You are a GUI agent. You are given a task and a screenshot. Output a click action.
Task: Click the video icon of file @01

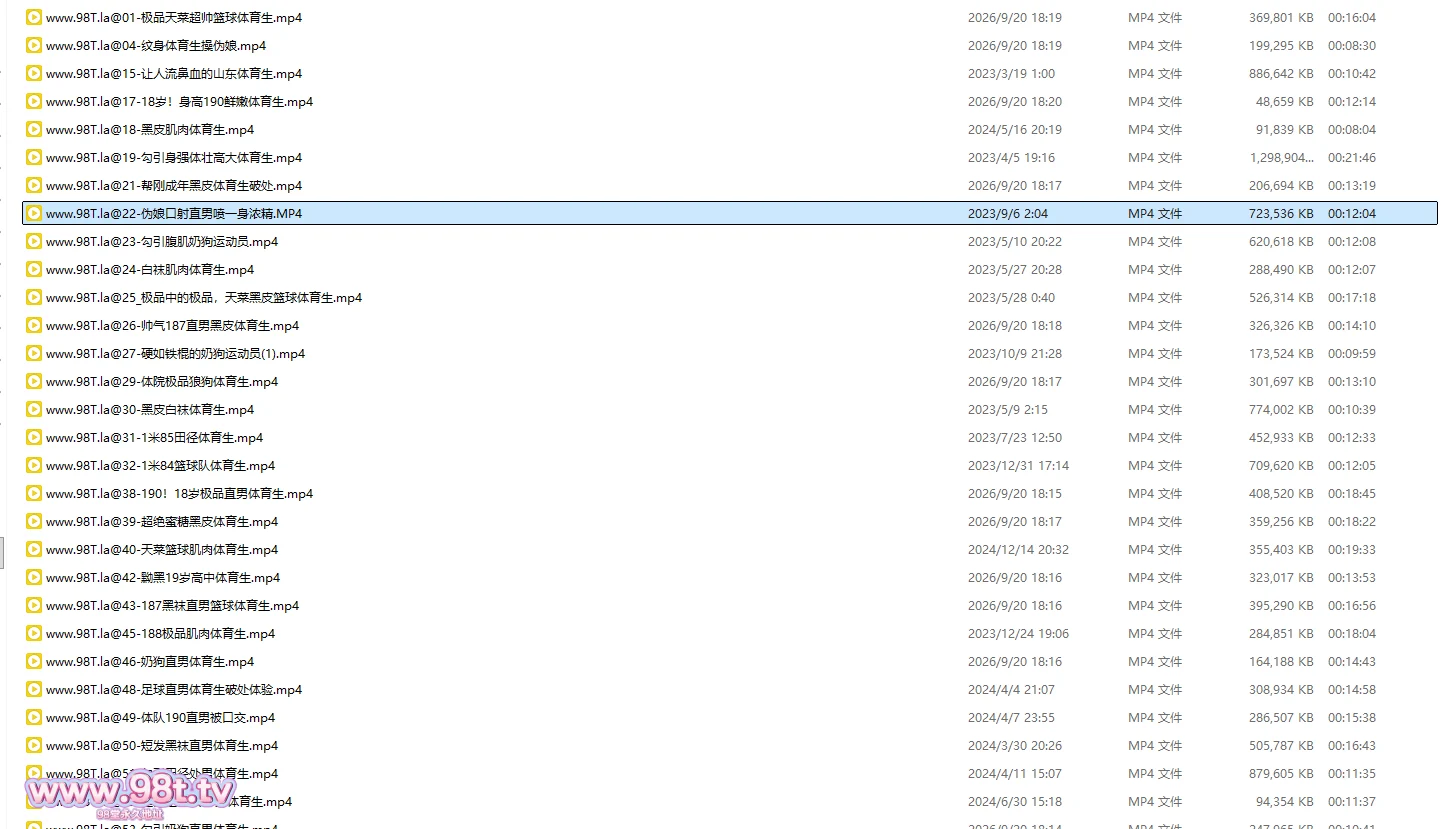[34, 18]
